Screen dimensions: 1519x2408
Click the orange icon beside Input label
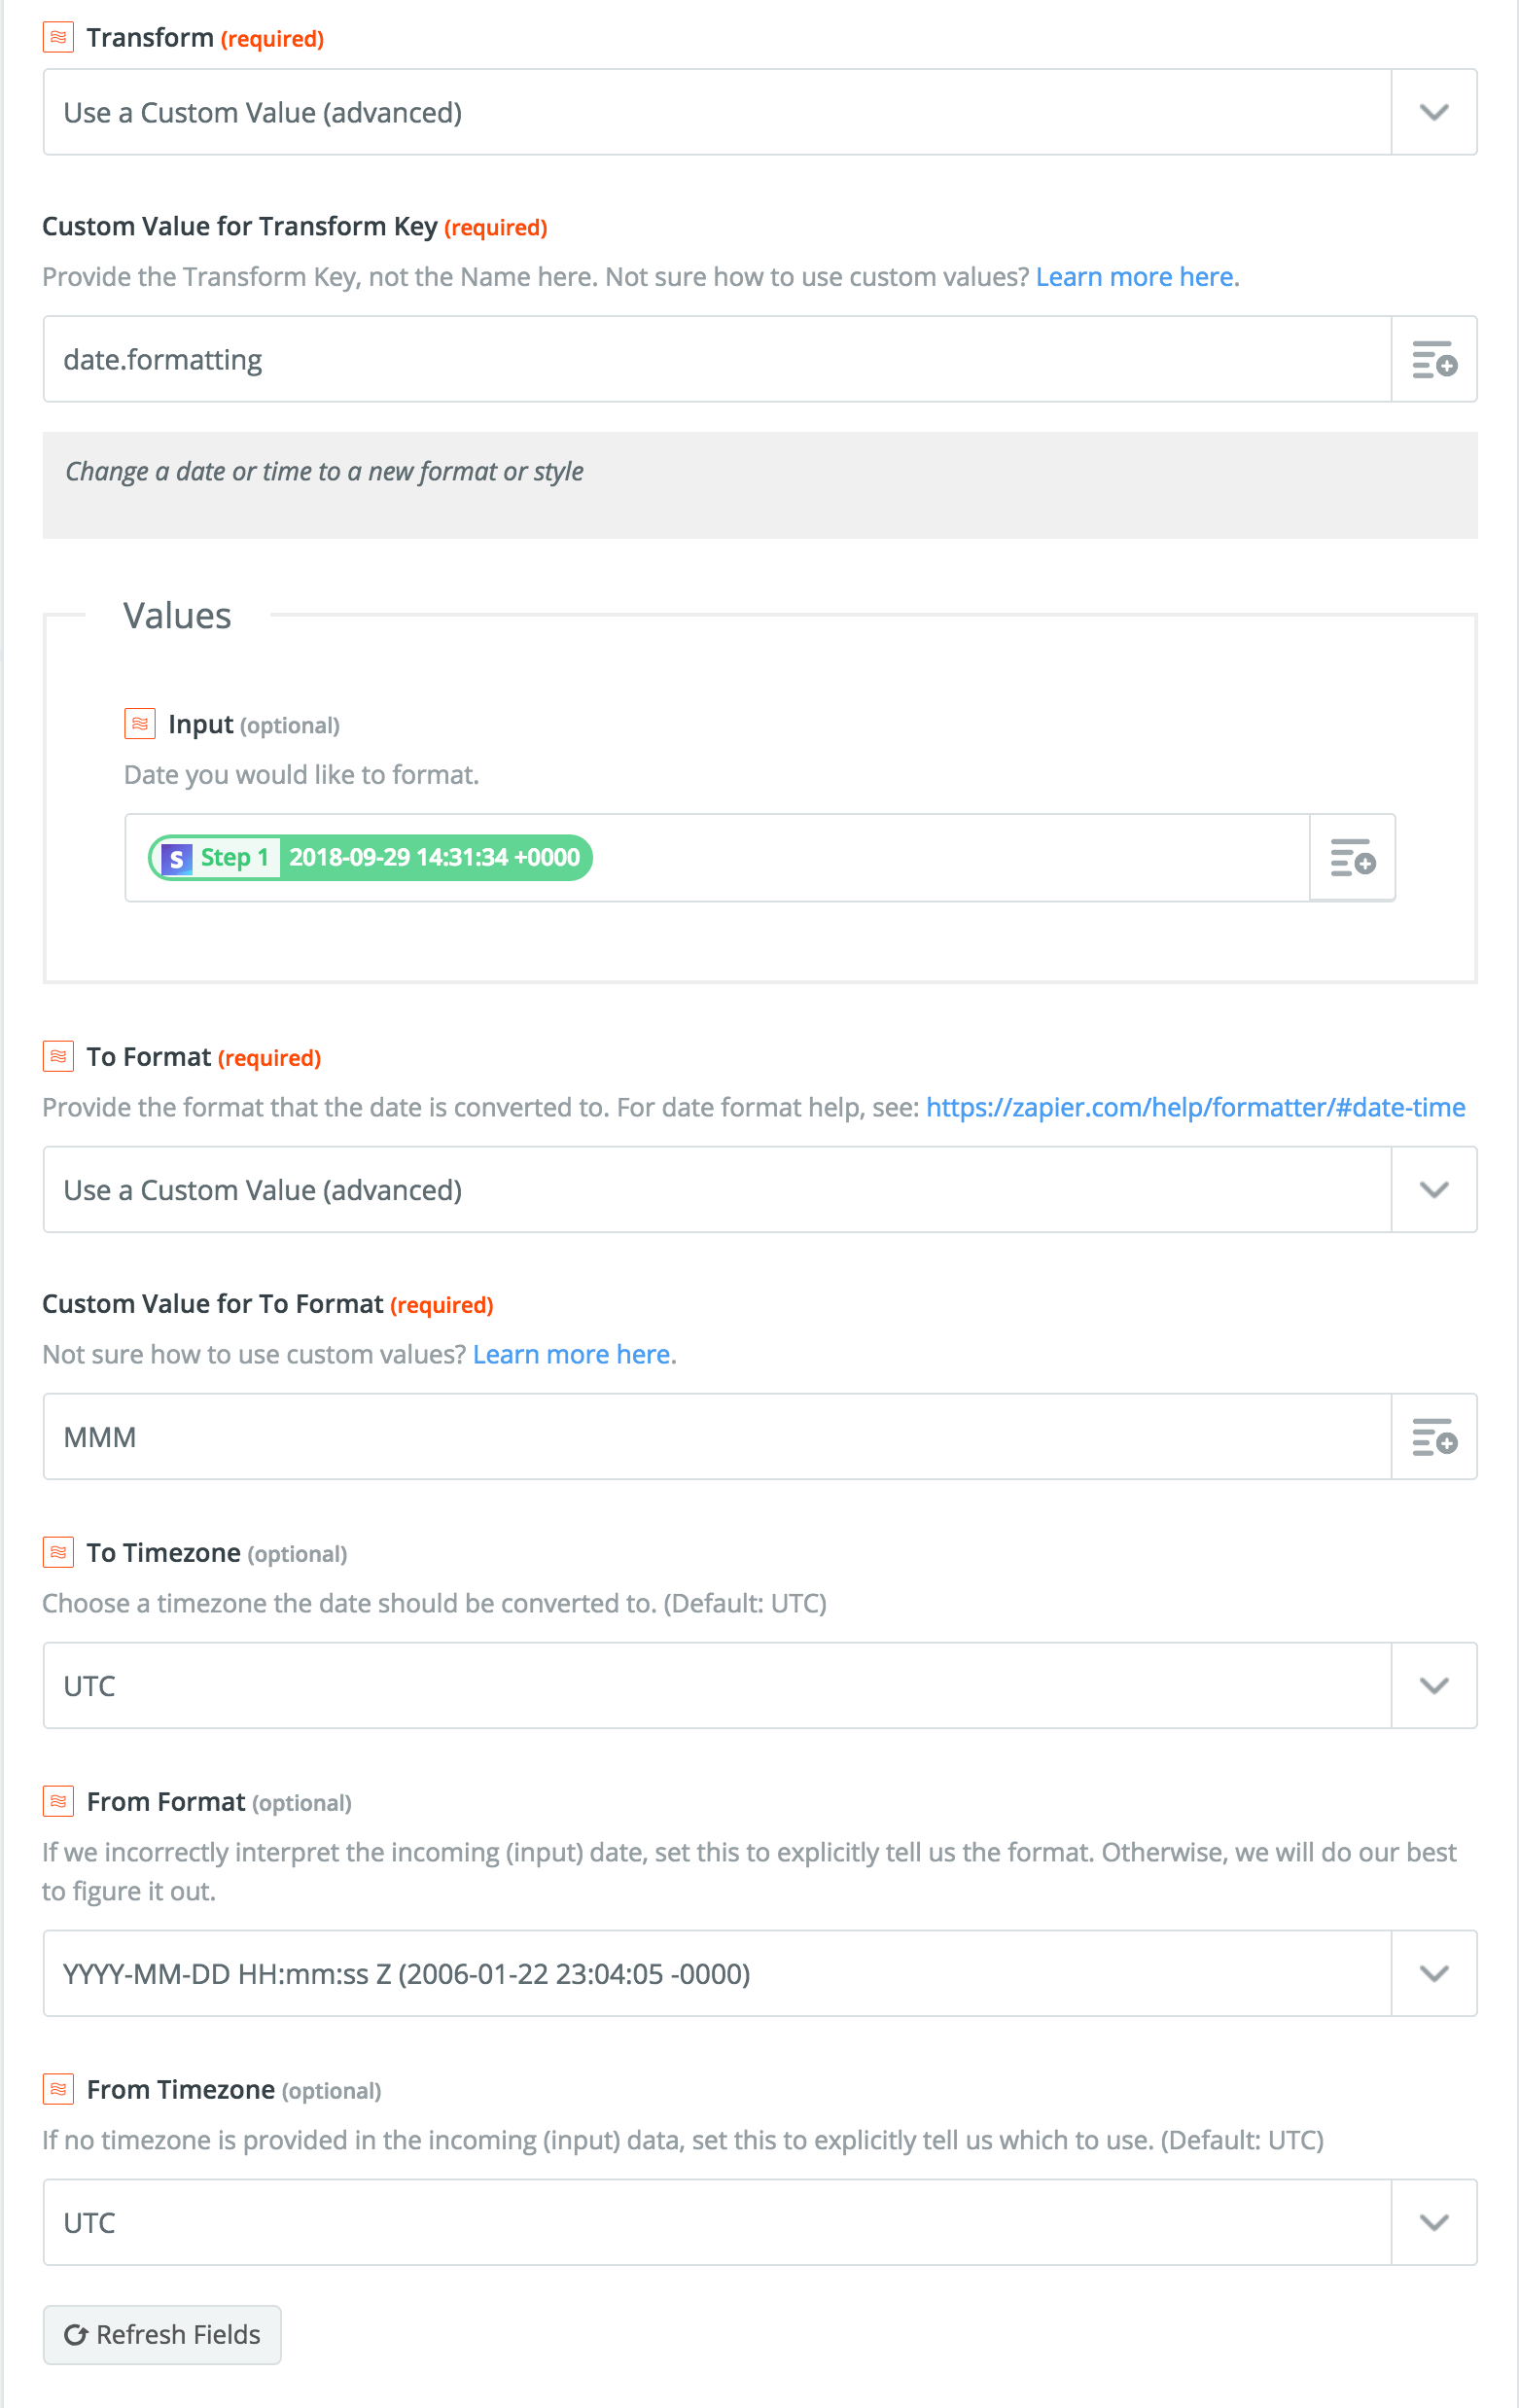[x=140, y=723]
